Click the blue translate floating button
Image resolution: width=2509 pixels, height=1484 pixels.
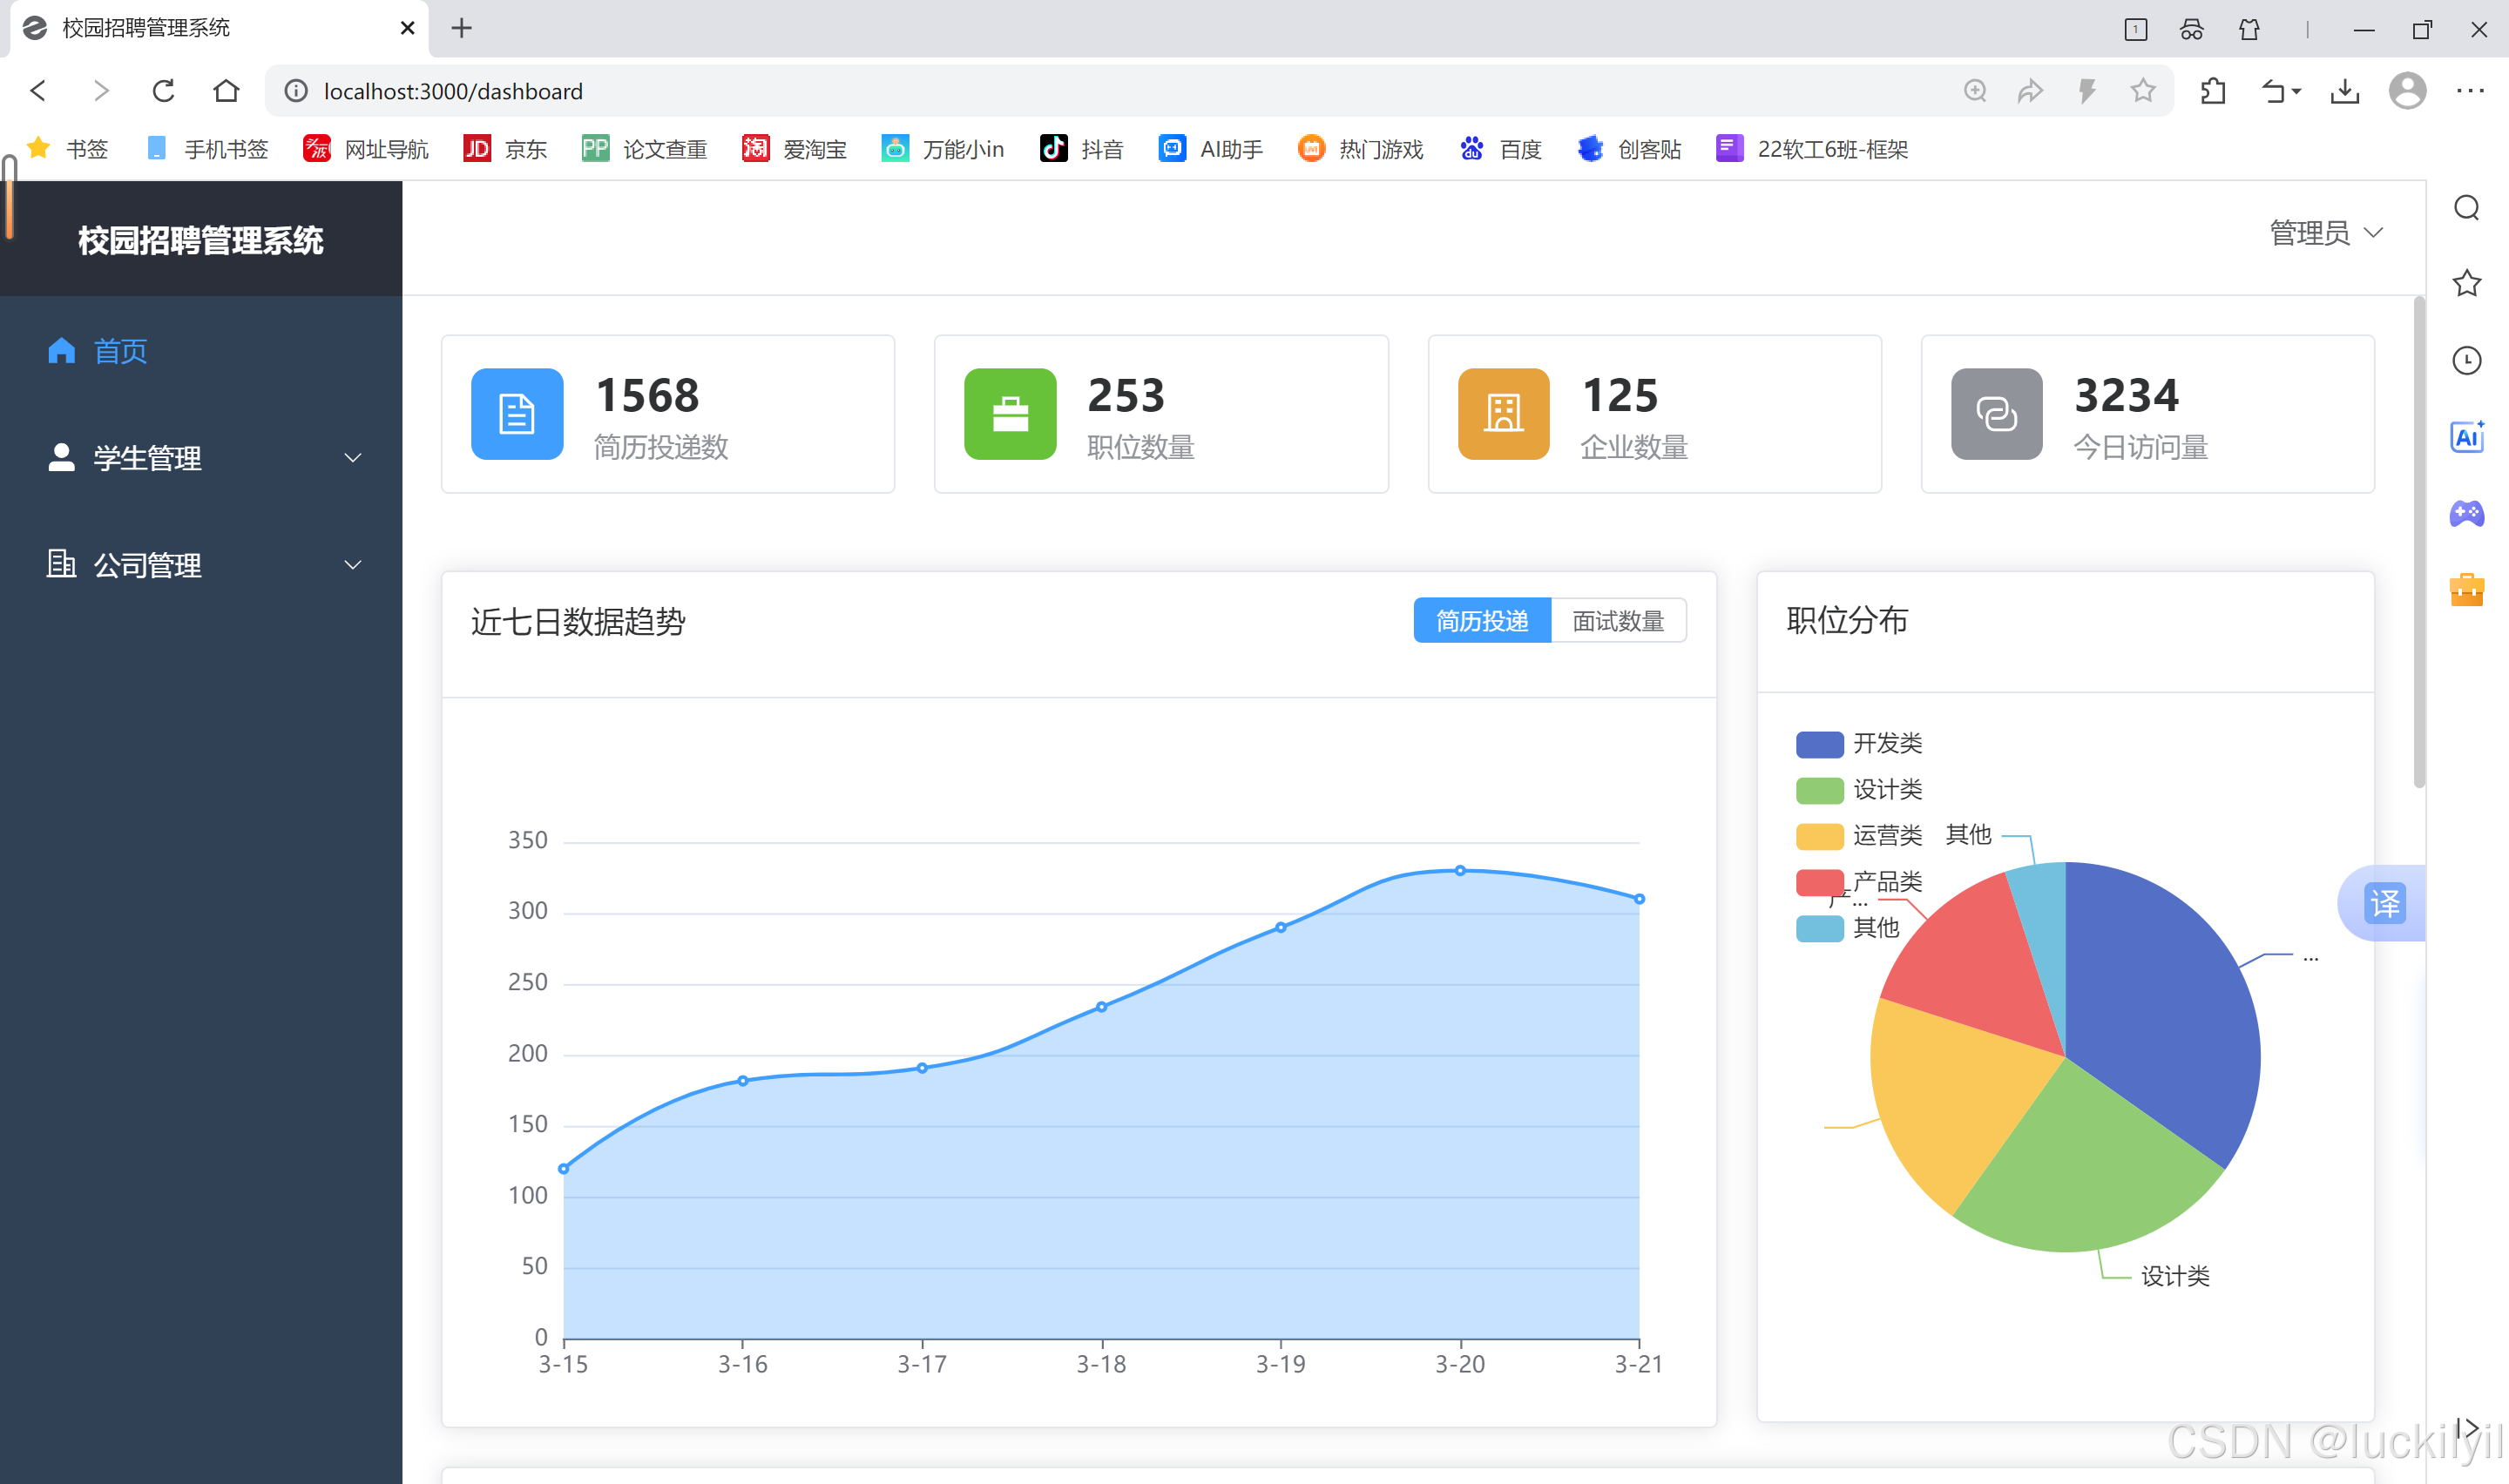[2385, 903]
